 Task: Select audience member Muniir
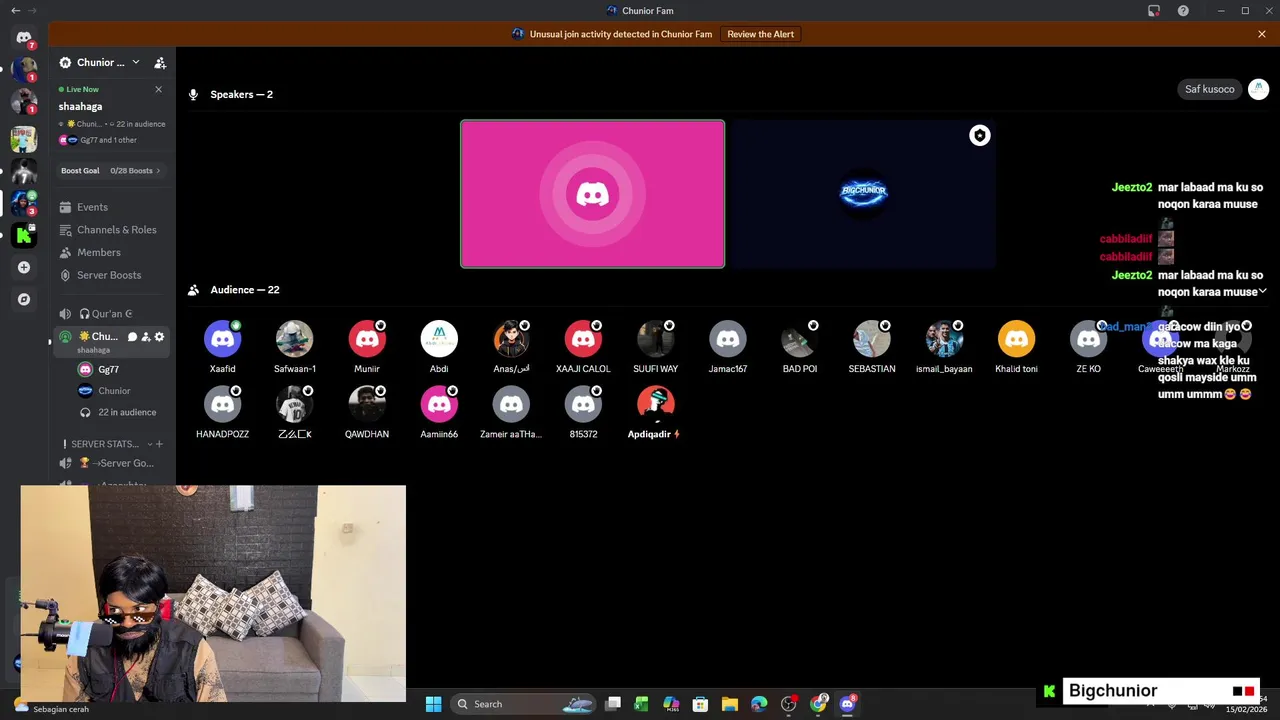[367, 347]
